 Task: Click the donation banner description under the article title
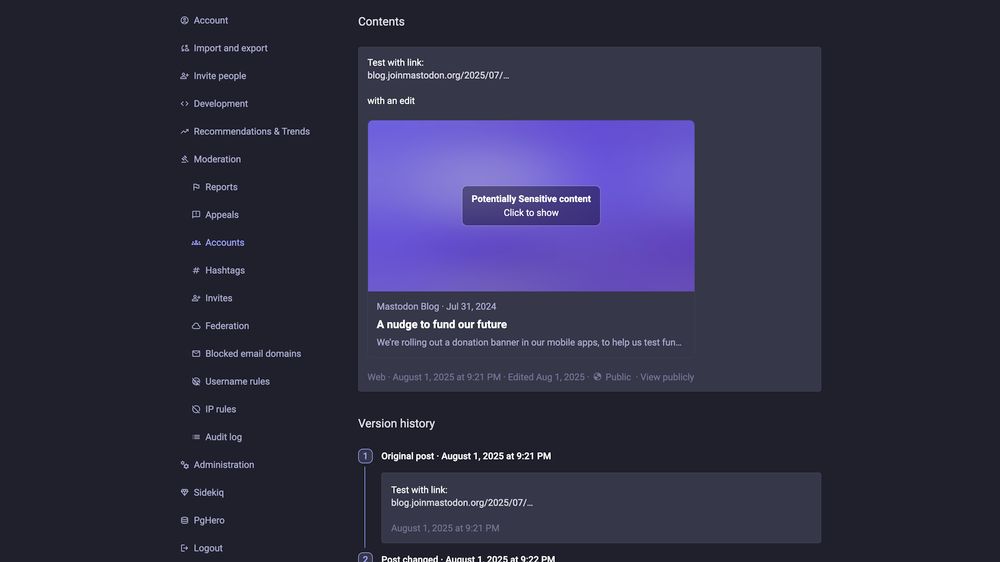(x=529, y=343)
